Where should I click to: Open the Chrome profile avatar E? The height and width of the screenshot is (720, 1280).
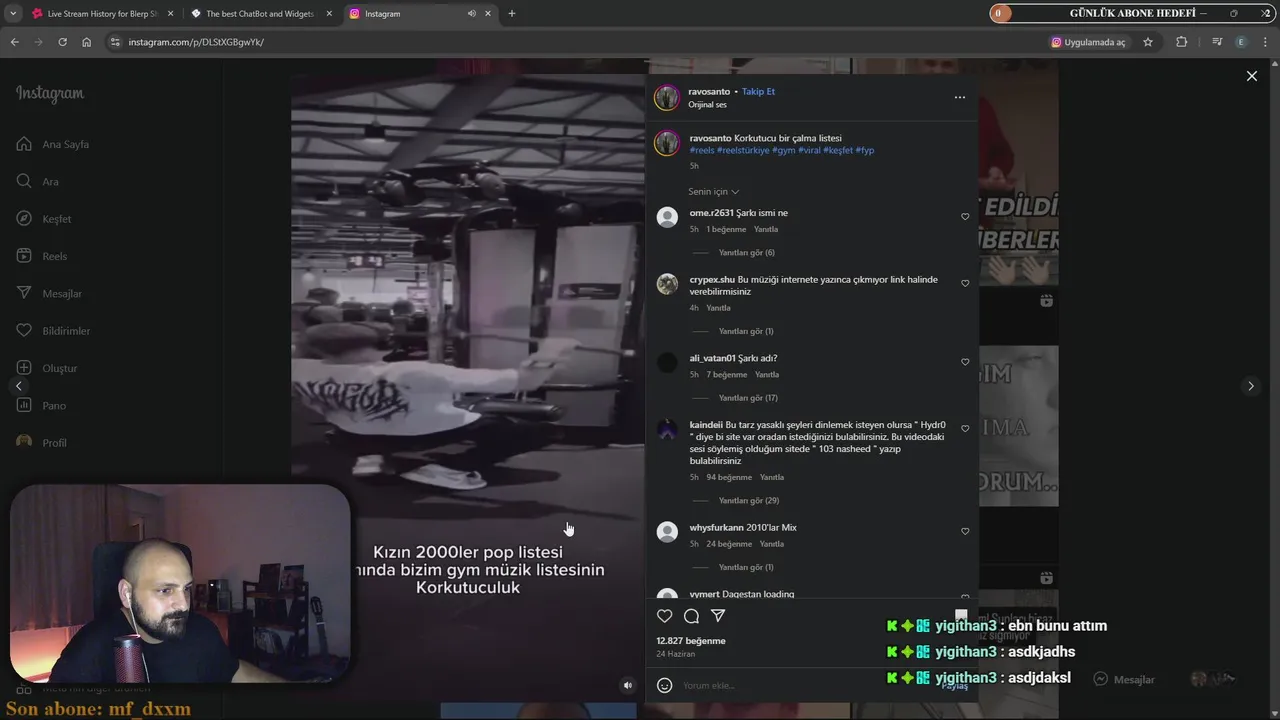pyautogui.click(x=1241, y=42)
